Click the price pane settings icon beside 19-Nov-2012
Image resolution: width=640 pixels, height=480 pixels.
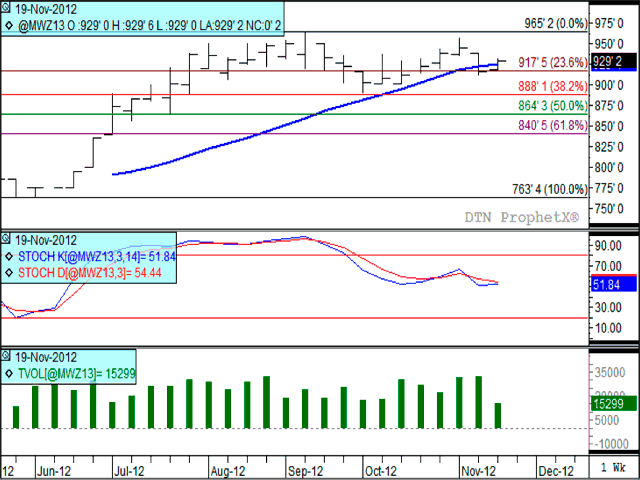point(6,7)
